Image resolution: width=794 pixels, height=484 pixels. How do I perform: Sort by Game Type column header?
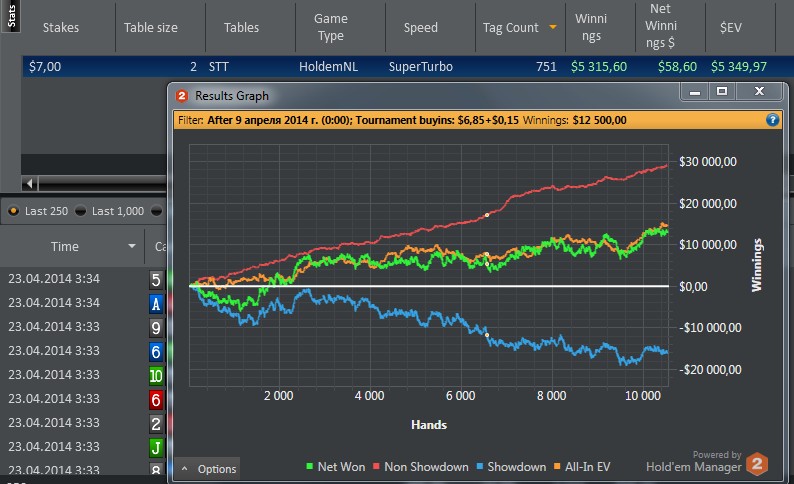(x=331, y=27)
